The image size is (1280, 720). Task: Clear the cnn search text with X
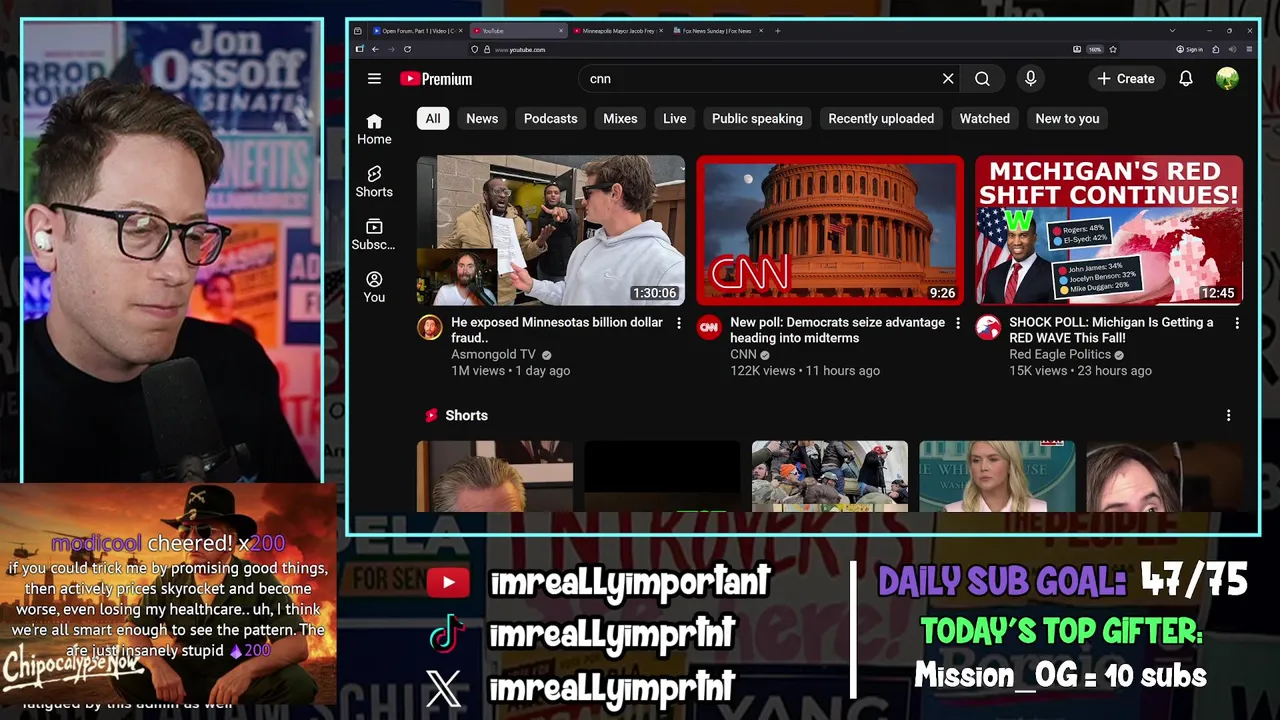948,79
